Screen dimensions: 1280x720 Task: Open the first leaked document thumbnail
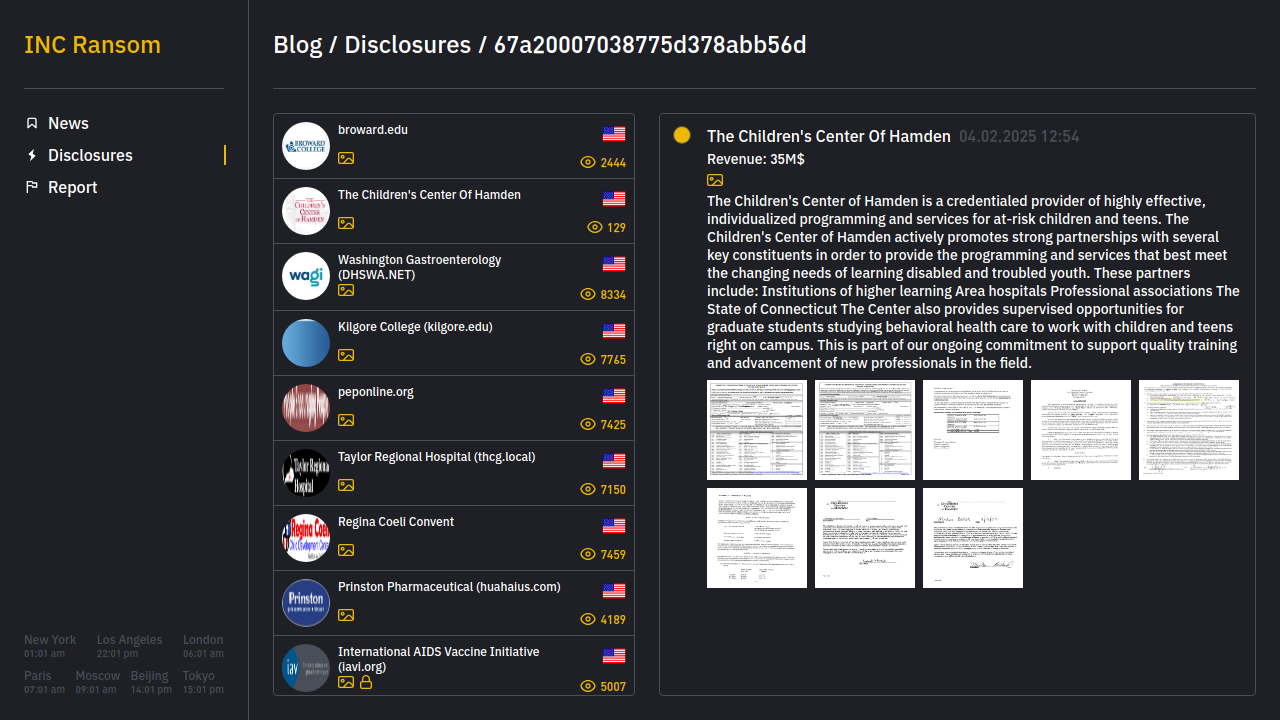pyautogui.click(x=757, y=430)
